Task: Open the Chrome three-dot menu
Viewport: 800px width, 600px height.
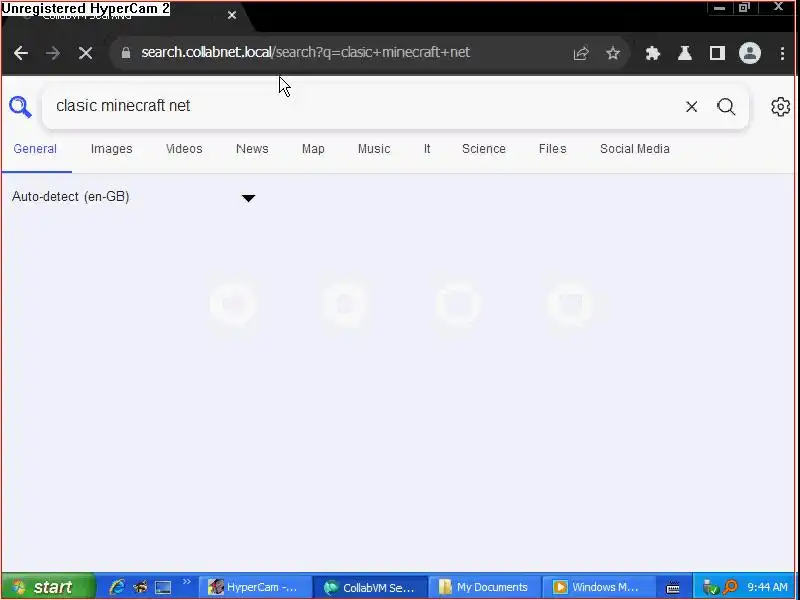Action: click(x=782, y=53)
